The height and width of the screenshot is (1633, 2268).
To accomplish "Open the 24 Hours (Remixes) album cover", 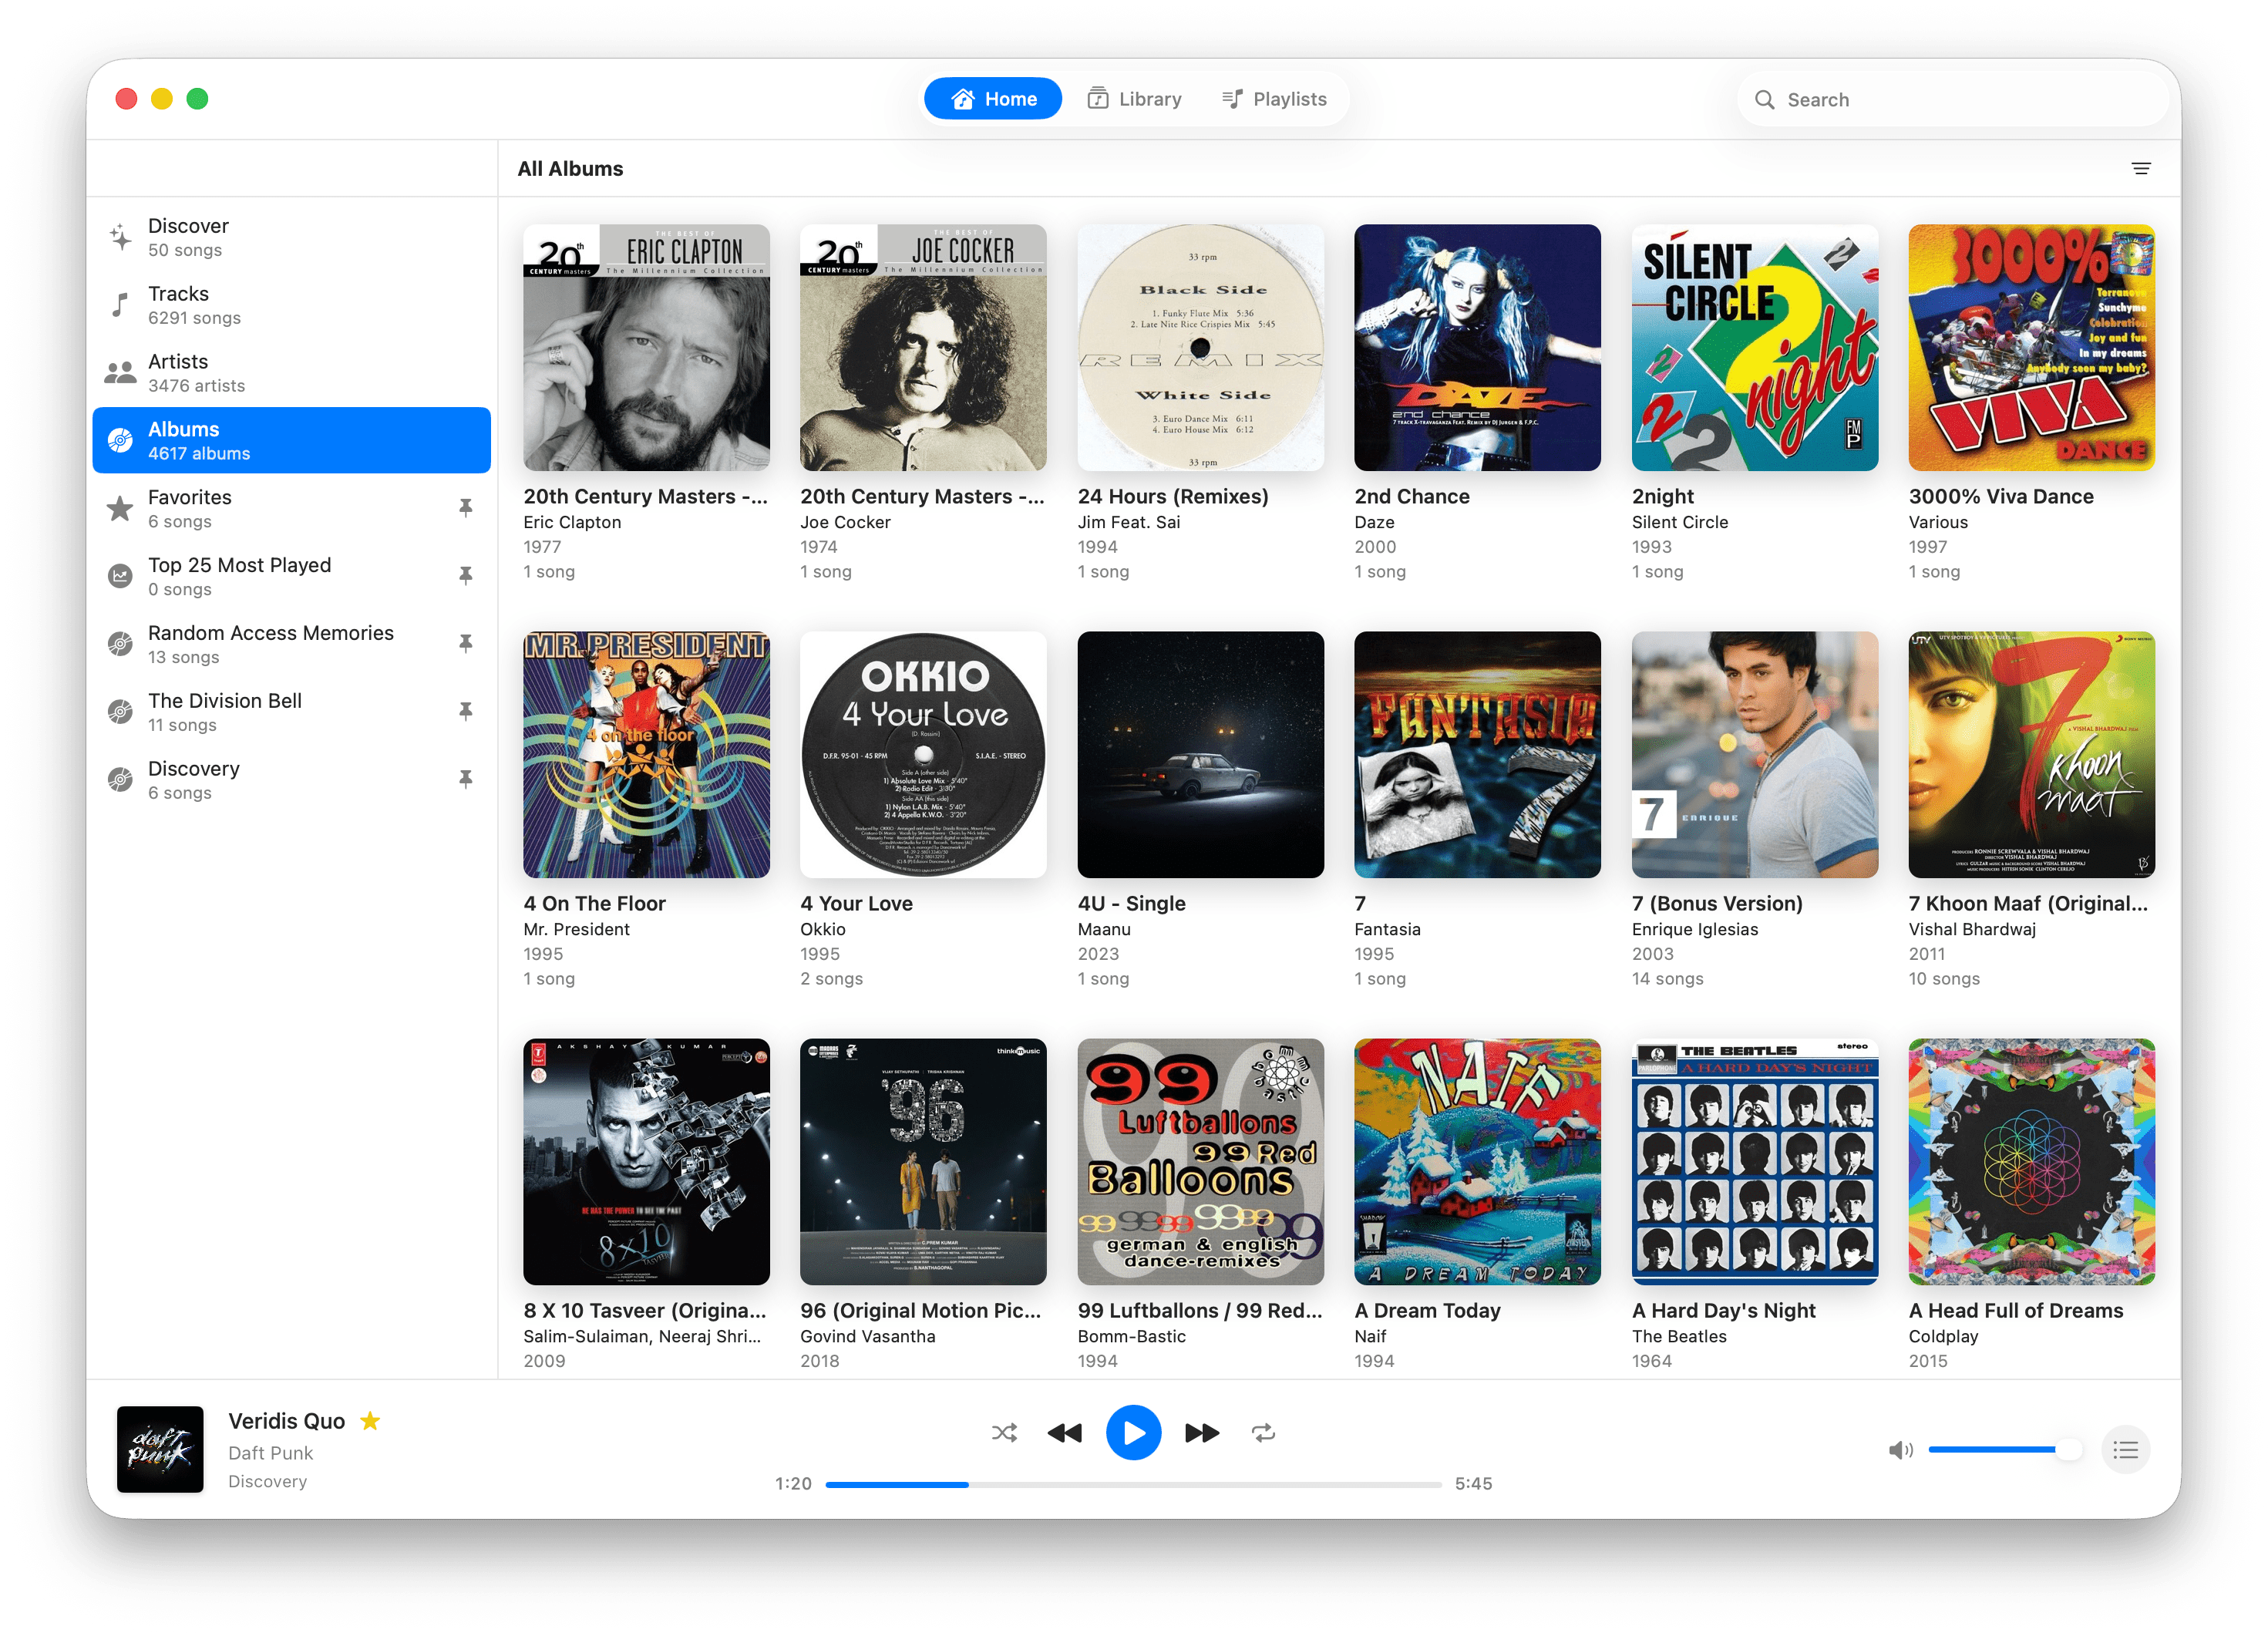I will 1200,348.
